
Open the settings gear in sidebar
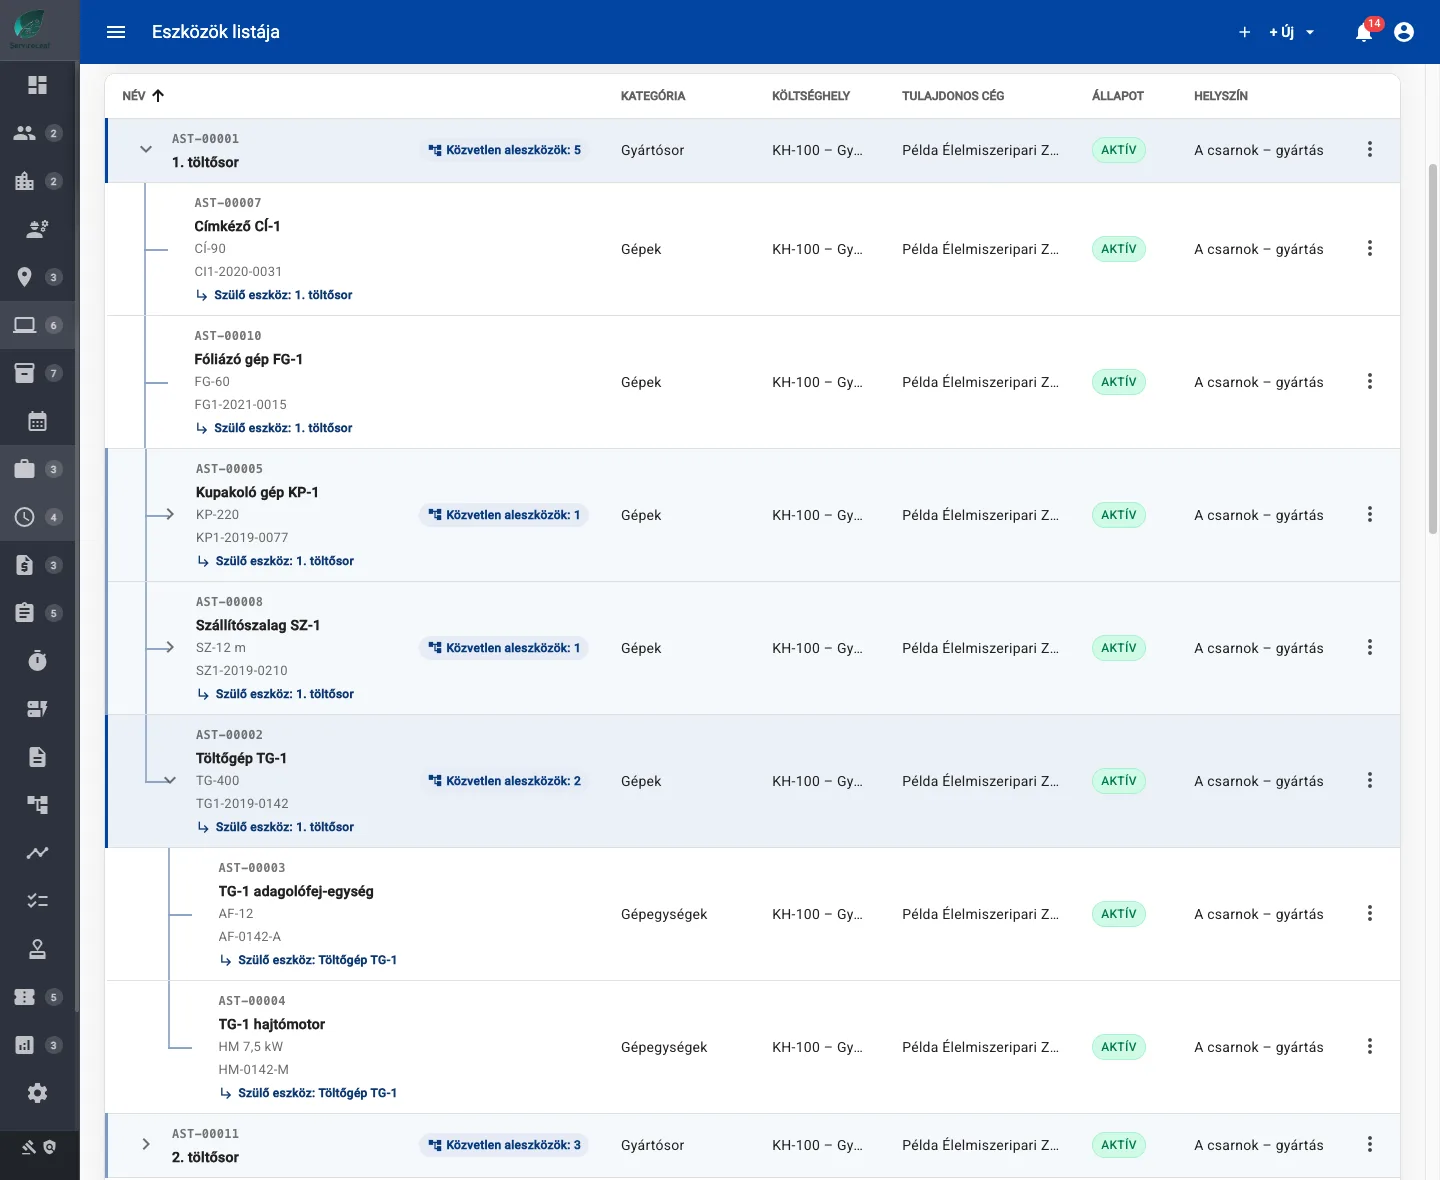tap(37, 1093)
